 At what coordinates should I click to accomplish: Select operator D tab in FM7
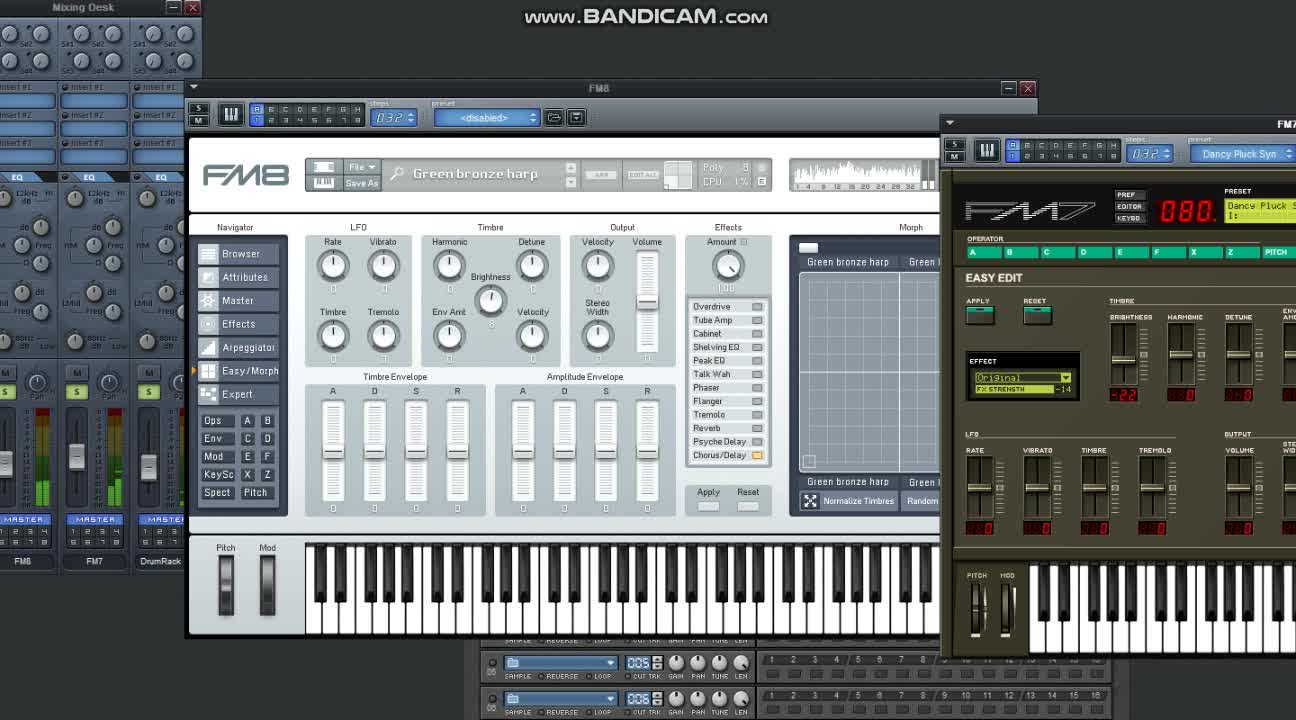1095,252
